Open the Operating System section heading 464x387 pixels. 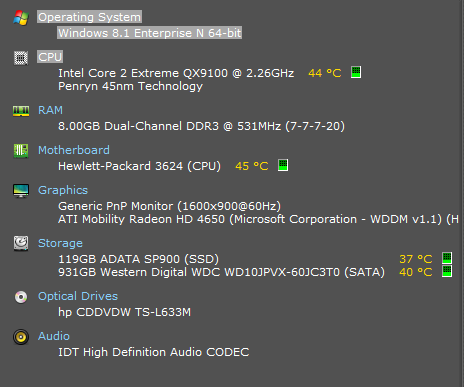pyautogui.click(x=89, y=17)
